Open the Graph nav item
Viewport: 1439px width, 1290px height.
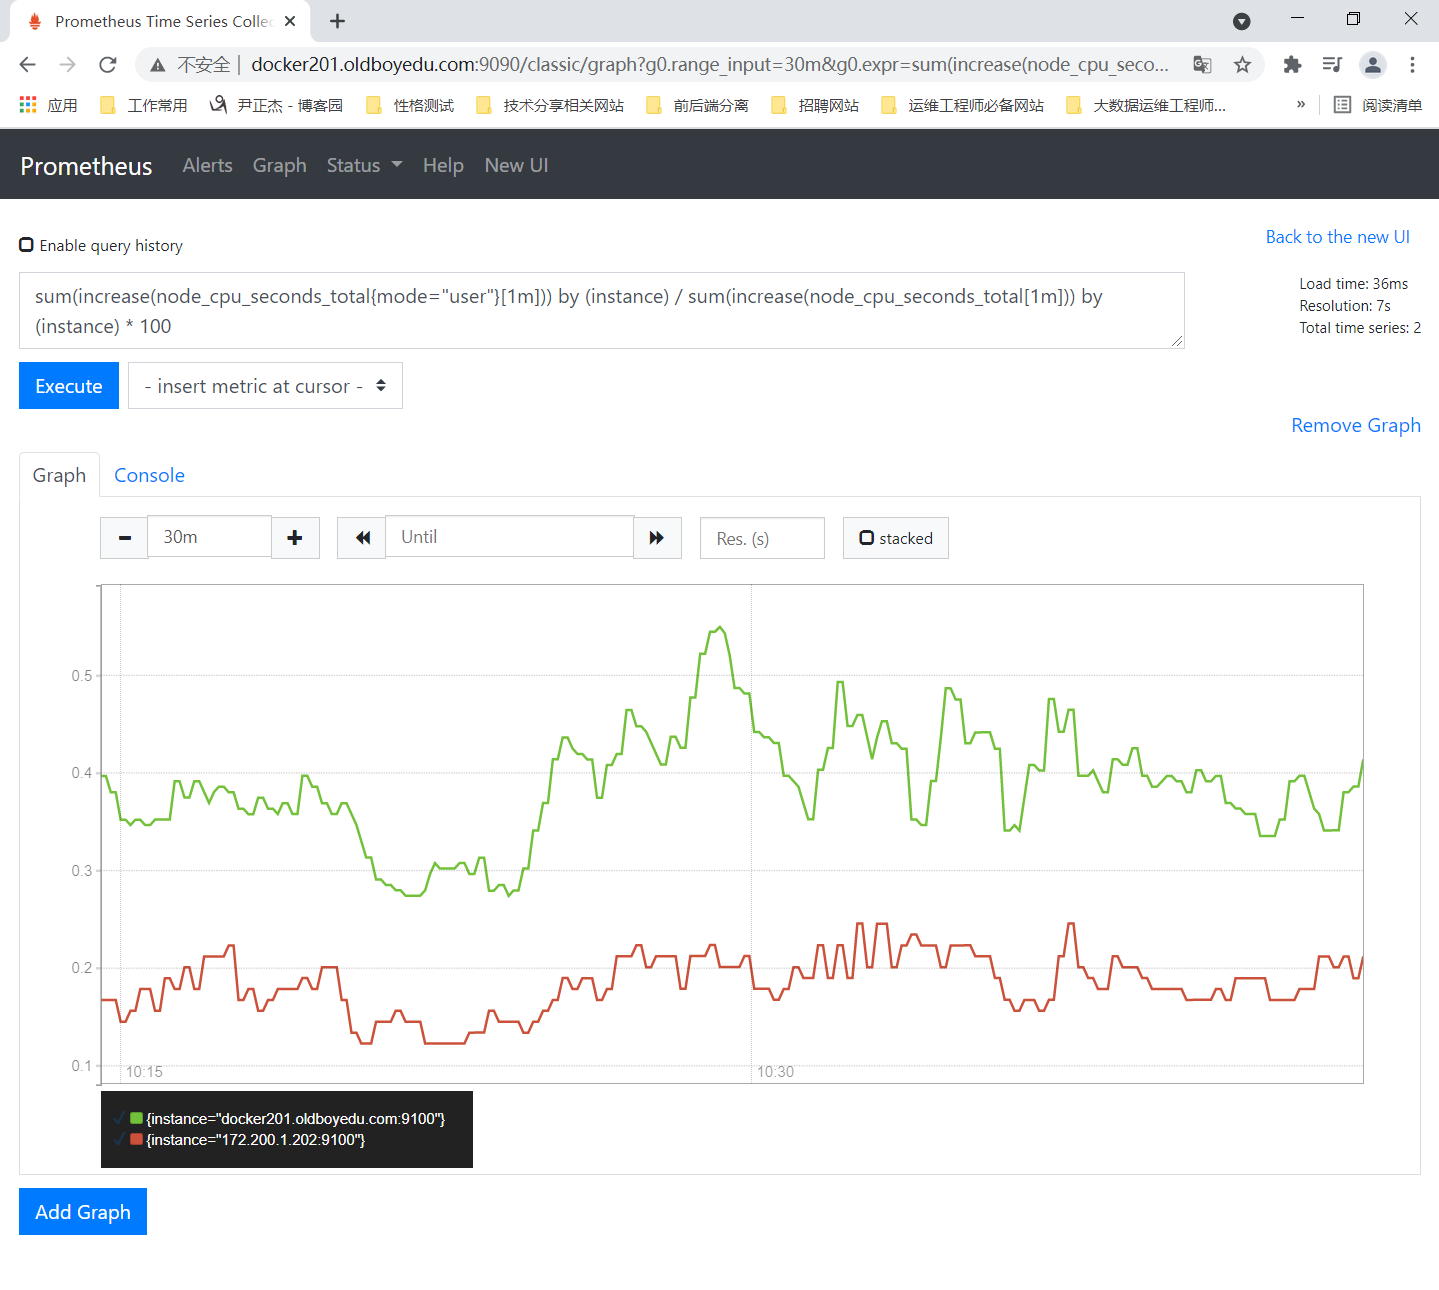(x=279, y=166)
